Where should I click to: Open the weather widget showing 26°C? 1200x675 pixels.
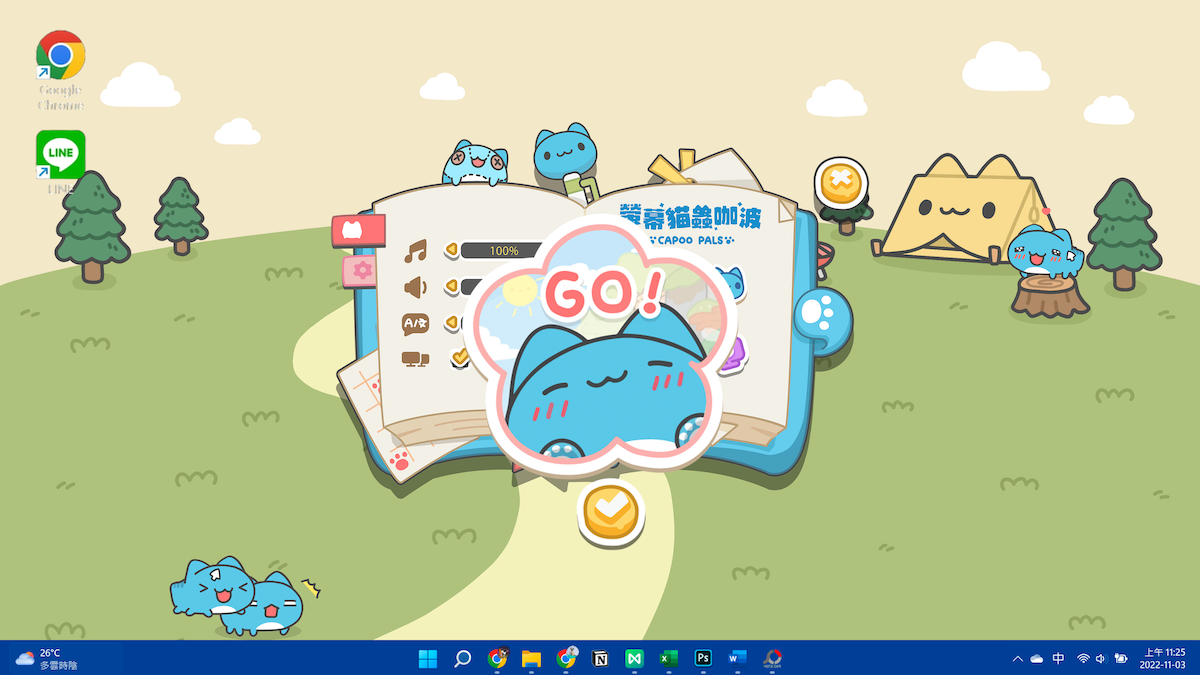tap(47, 658)
